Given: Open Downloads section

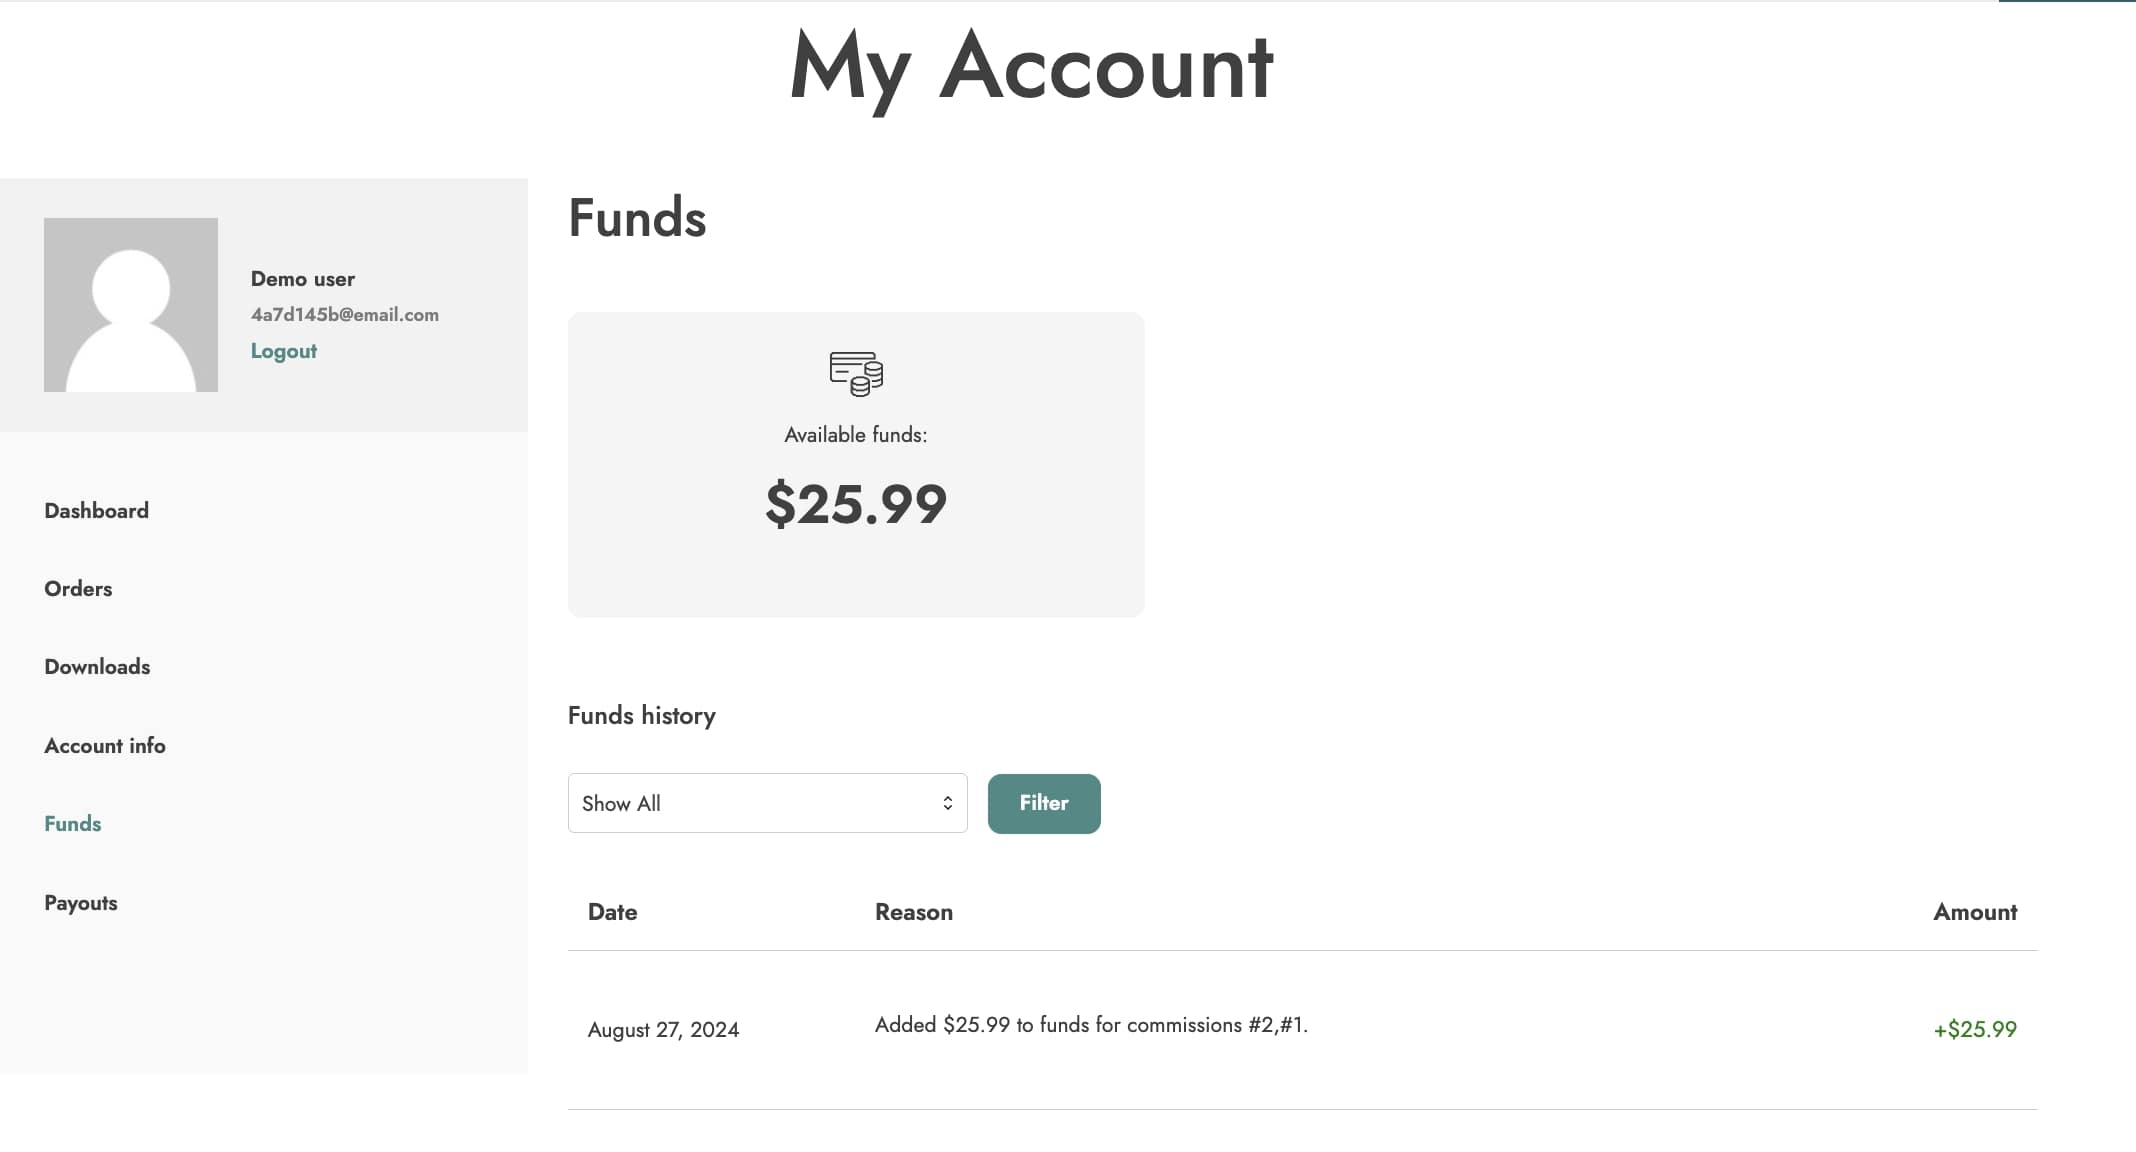Looking at the screenshot, I should [97, 666].
